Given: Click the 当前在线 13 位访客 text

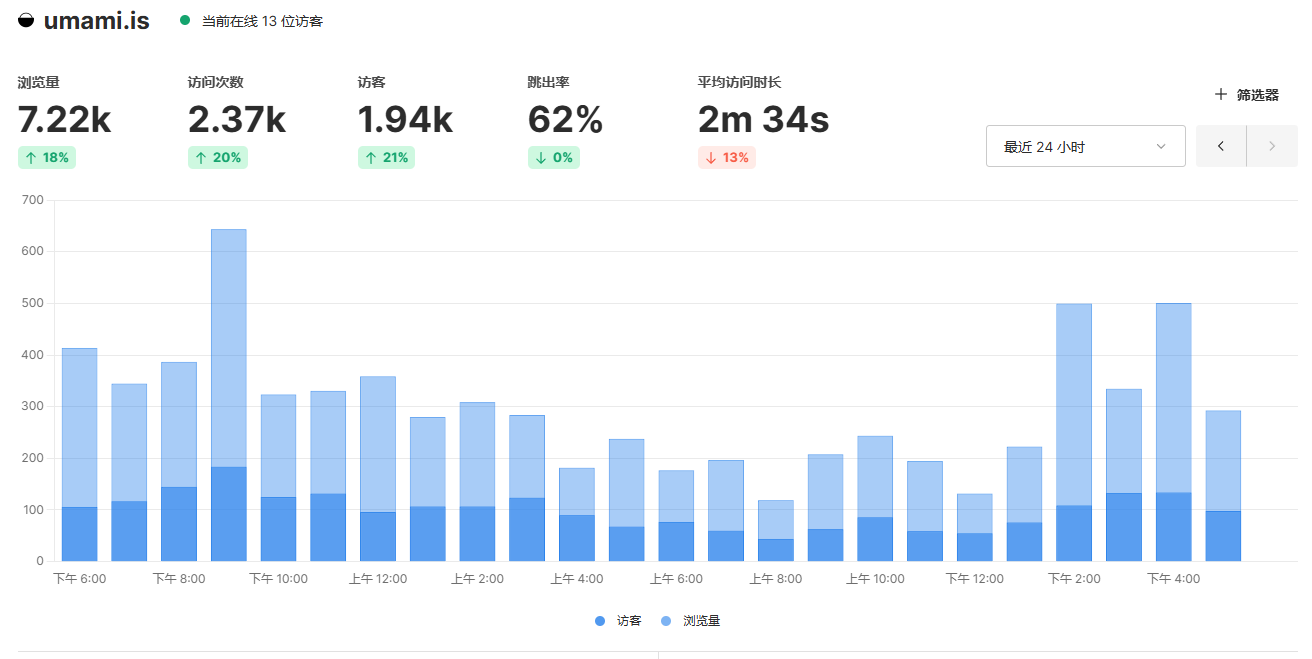Looking at the screenshot, I should 262,21.
